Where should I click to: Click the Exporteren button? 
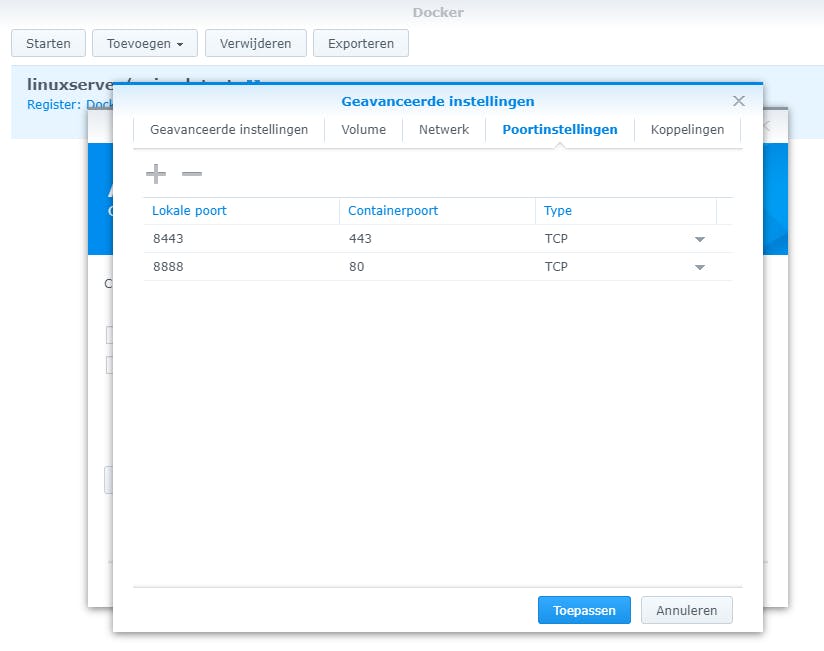click(361, 43)
